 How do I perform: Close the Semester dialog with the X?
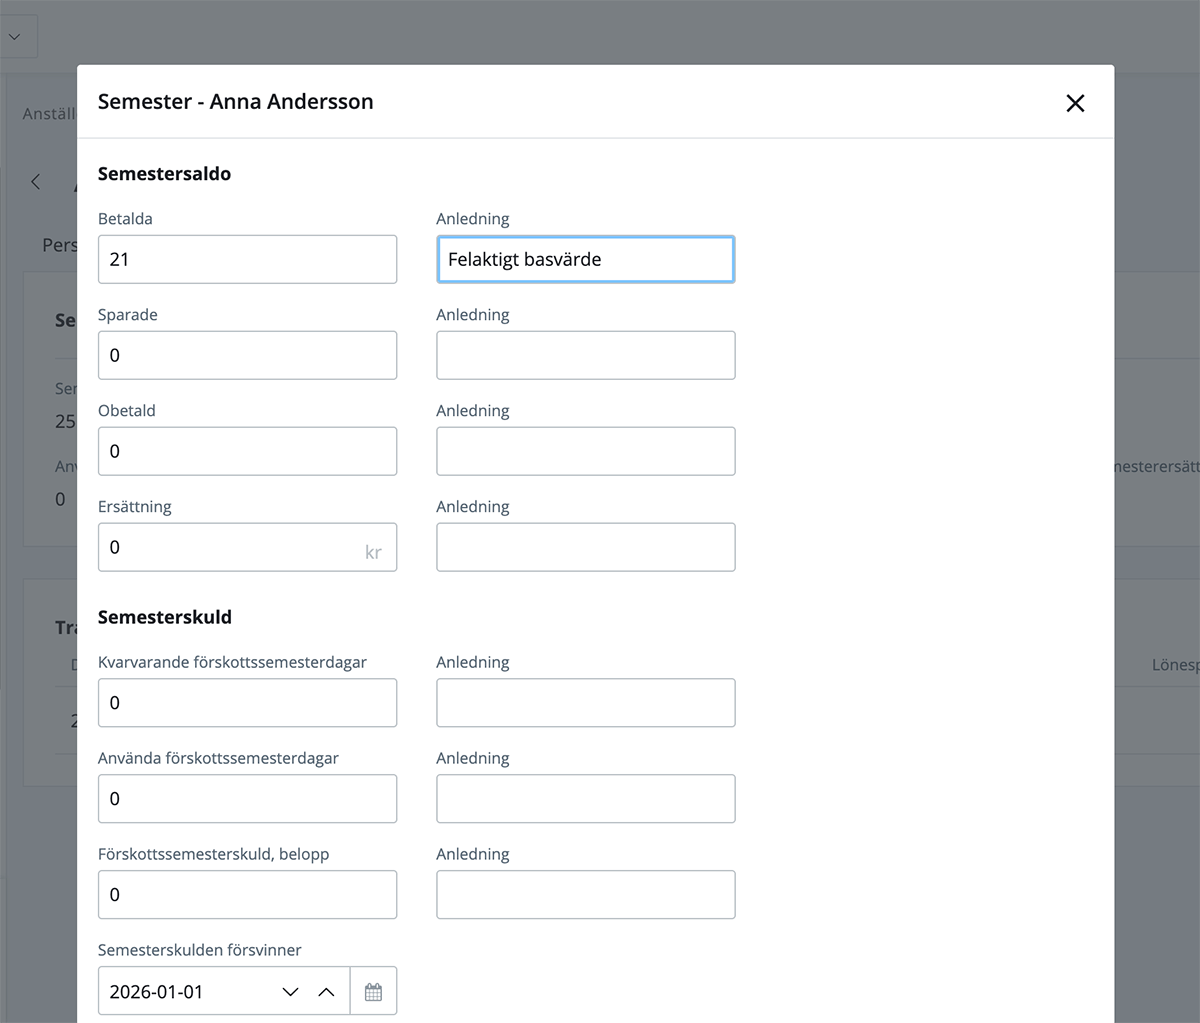coord(1075,103)
